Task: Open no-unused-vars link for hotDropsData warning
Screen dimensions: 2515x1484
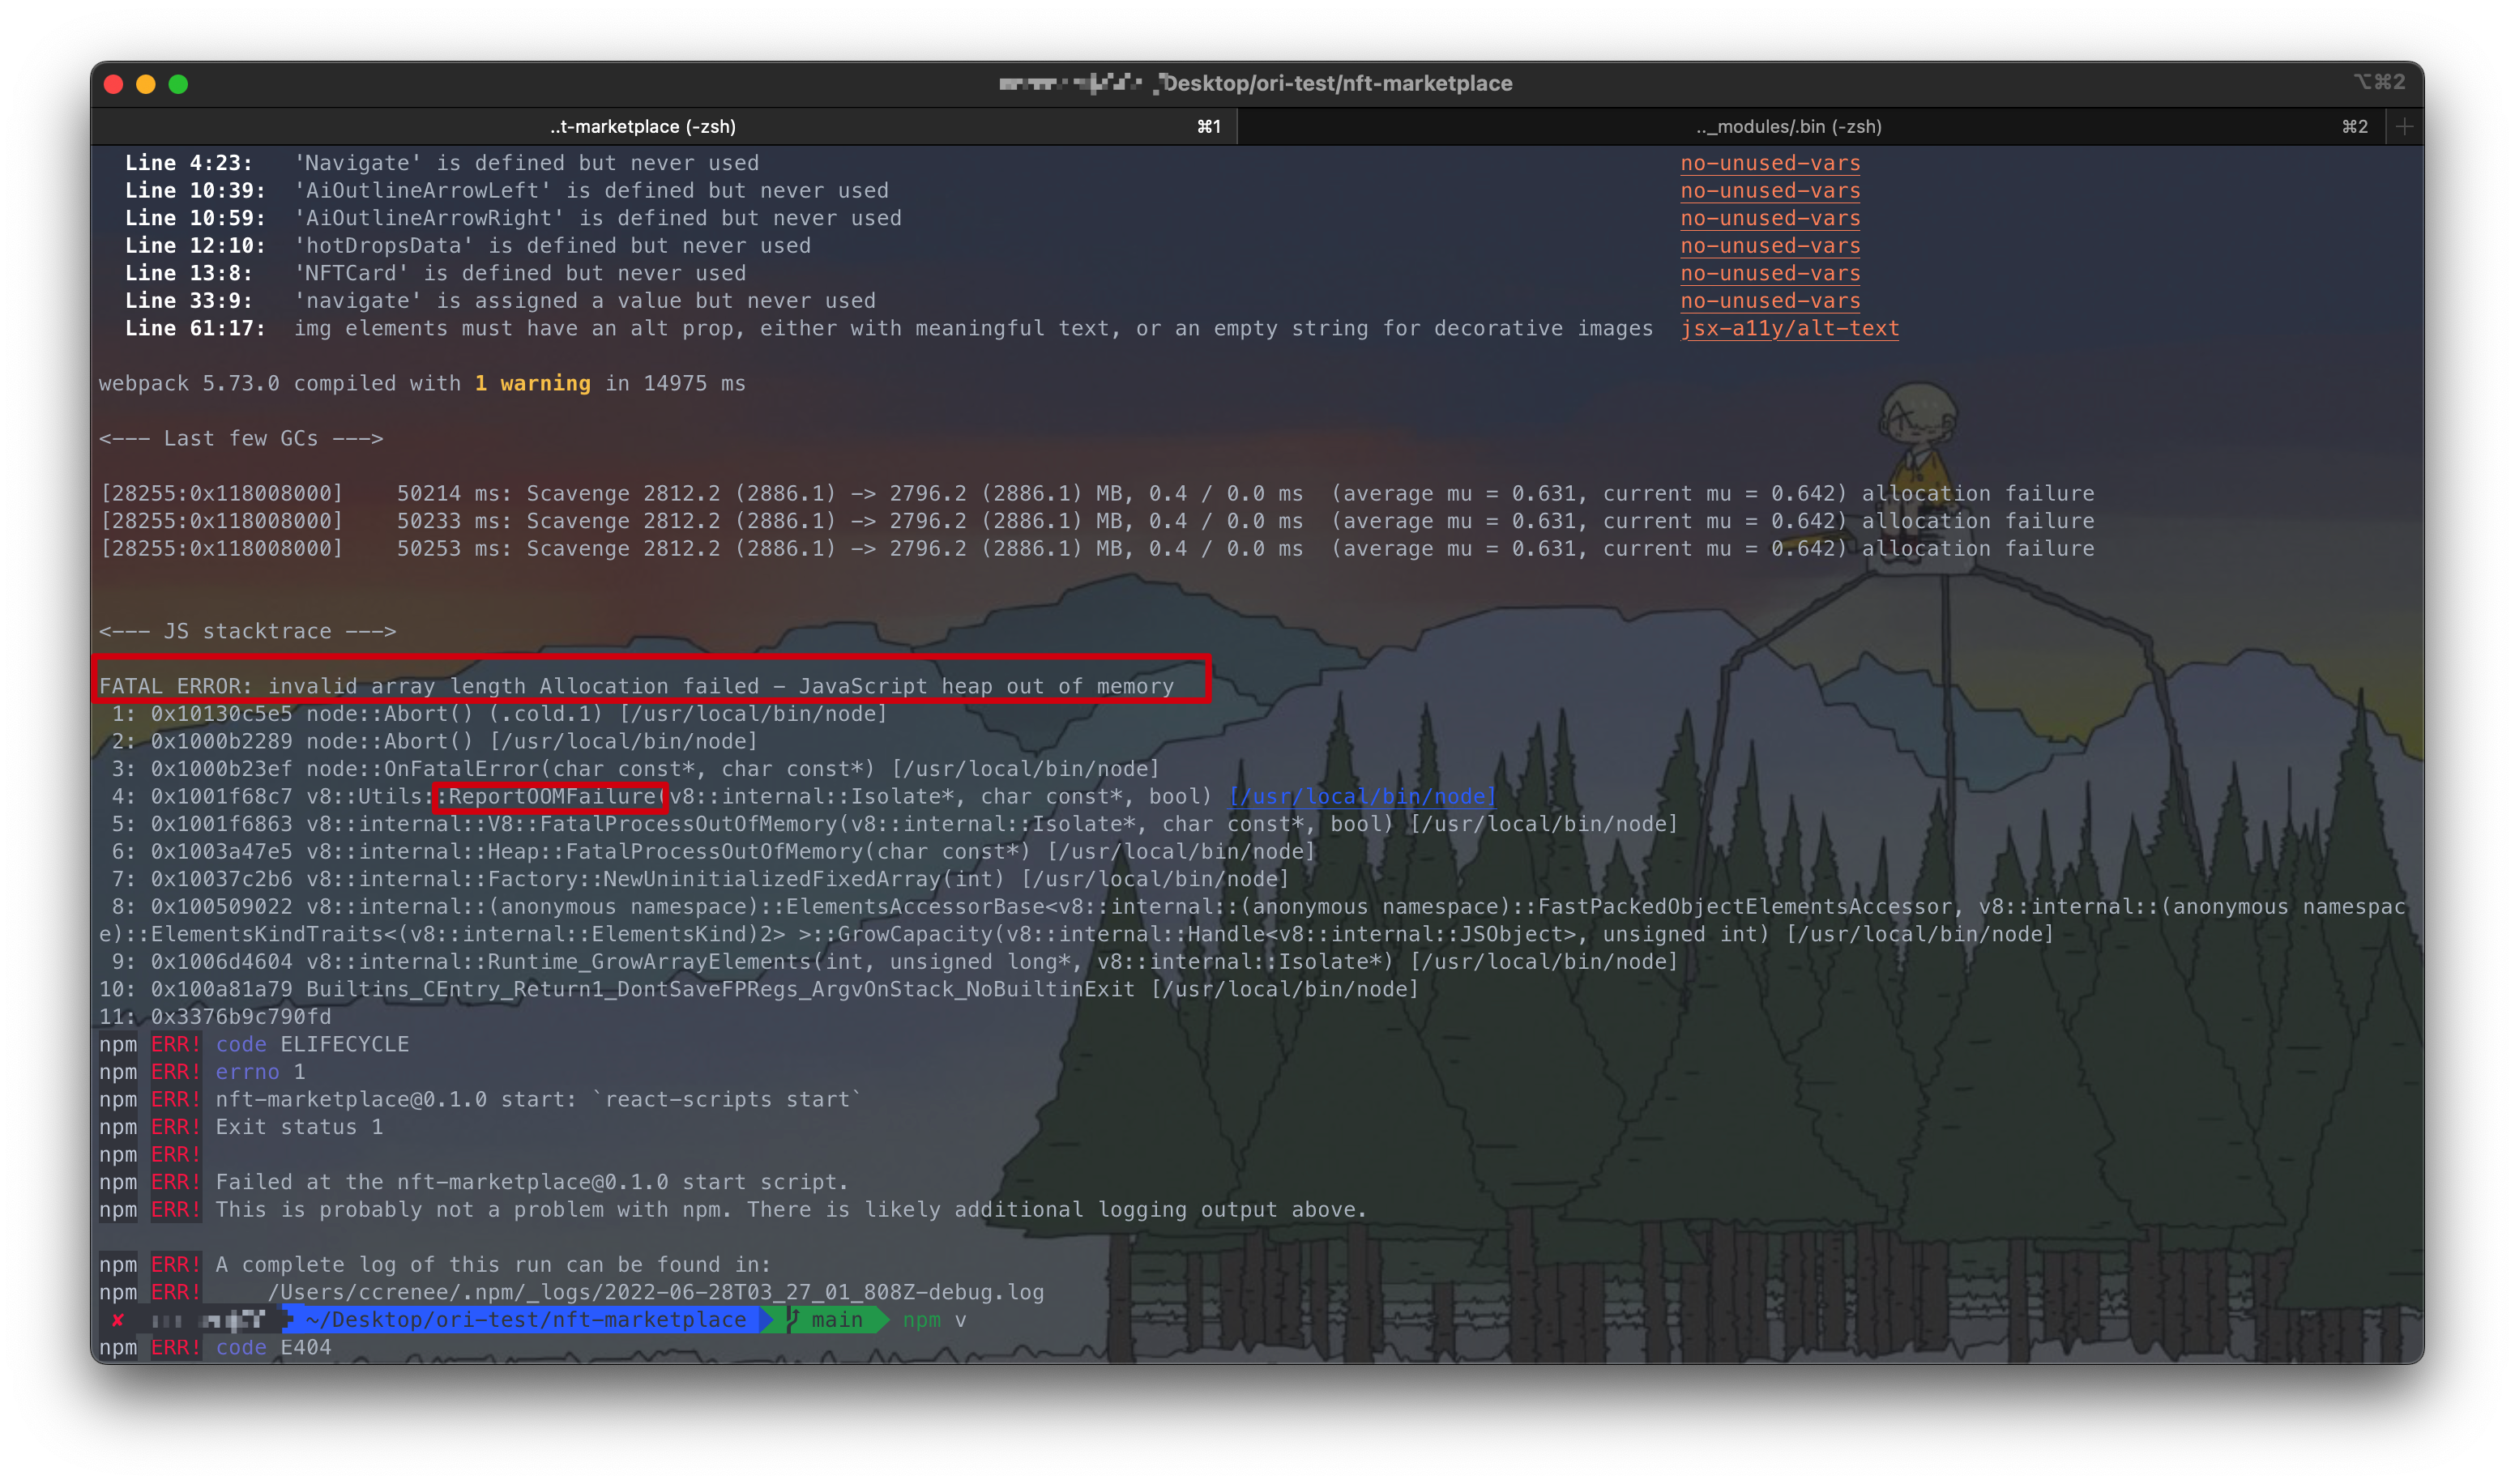Action: pyautogui.click(x=1769, y=246)
